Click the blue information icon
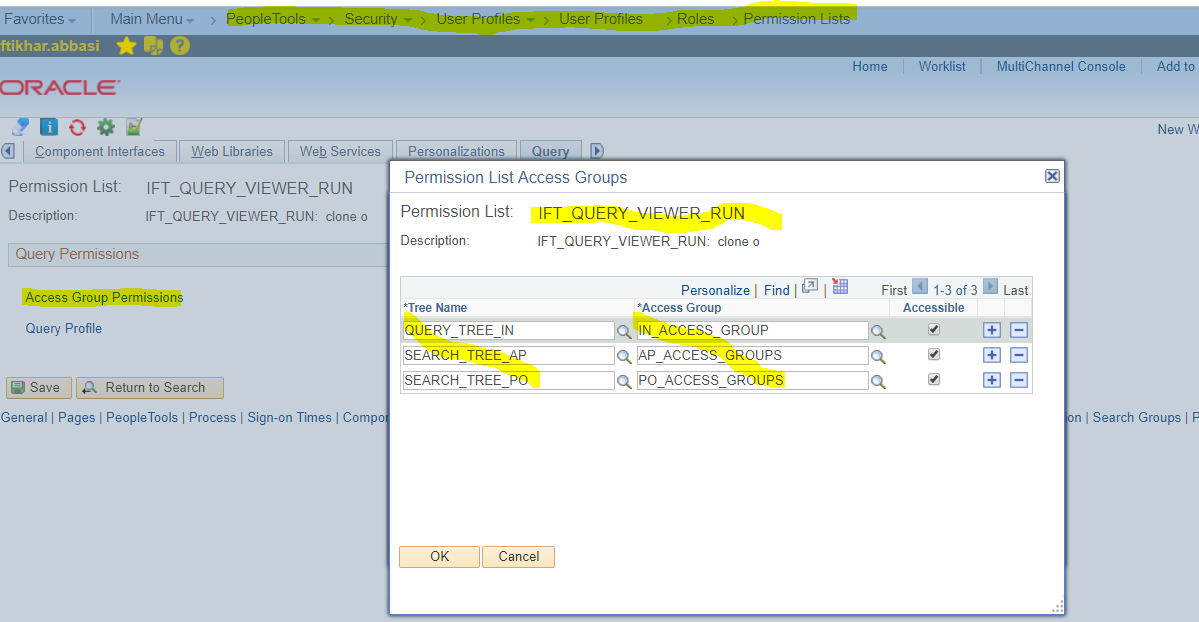The width and height of the screenshot is (1199, 622). (47, 127)
